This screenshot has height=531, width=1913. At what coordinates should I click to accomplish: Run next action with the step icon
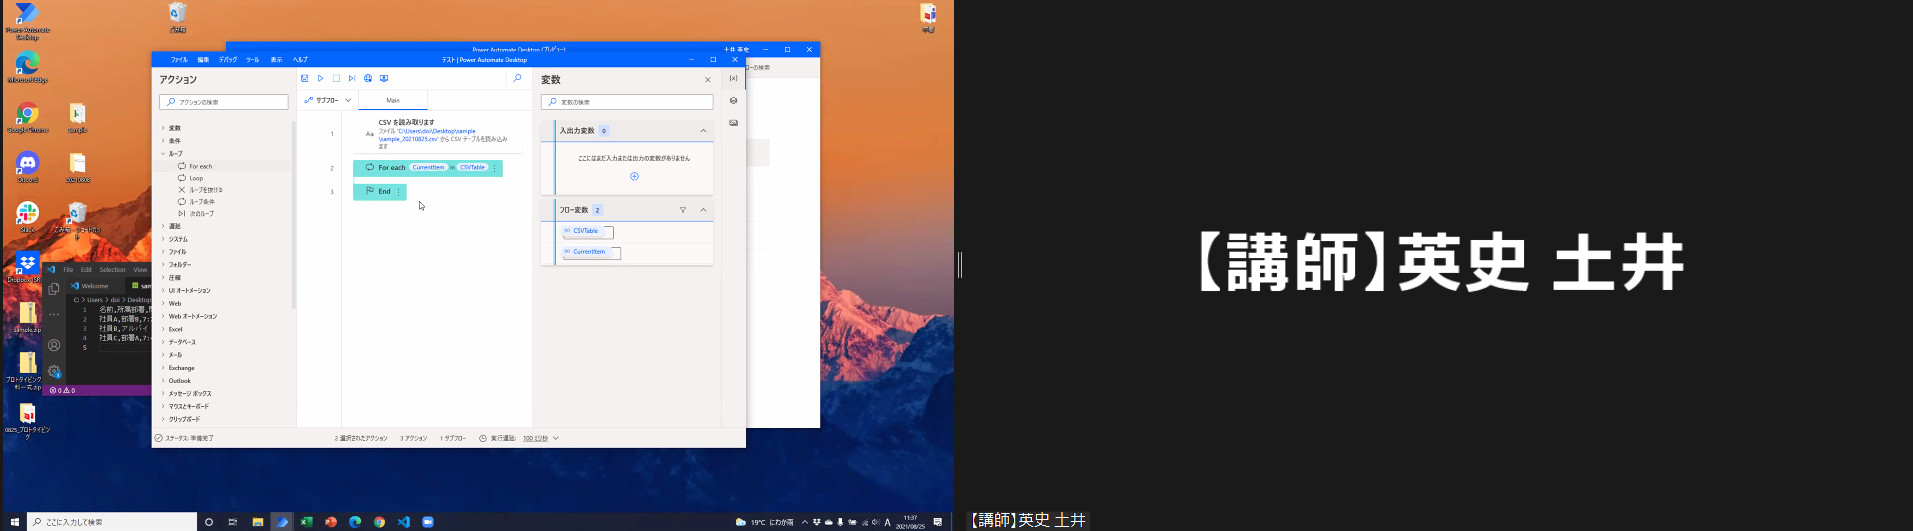pos(352,78)
